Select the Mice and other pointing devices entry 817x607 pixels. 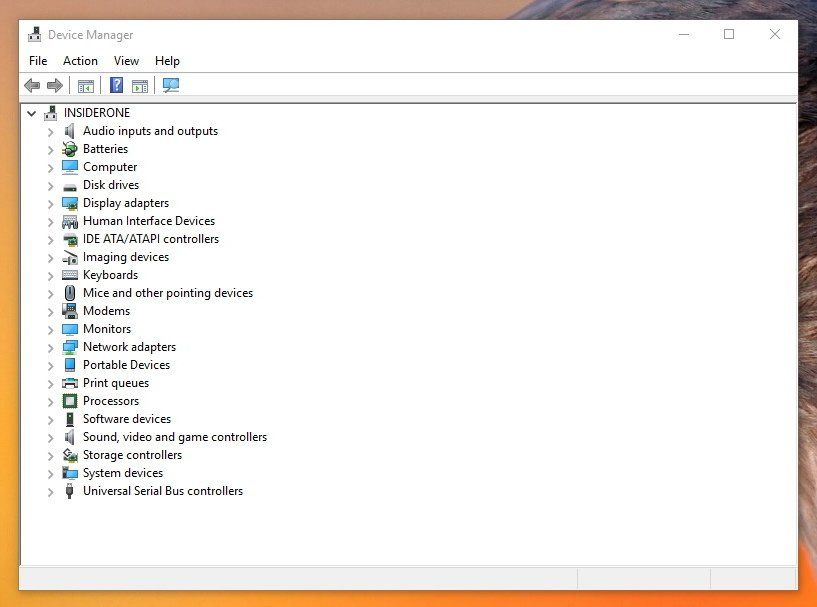pyautogui.click(x=167, y=293)
